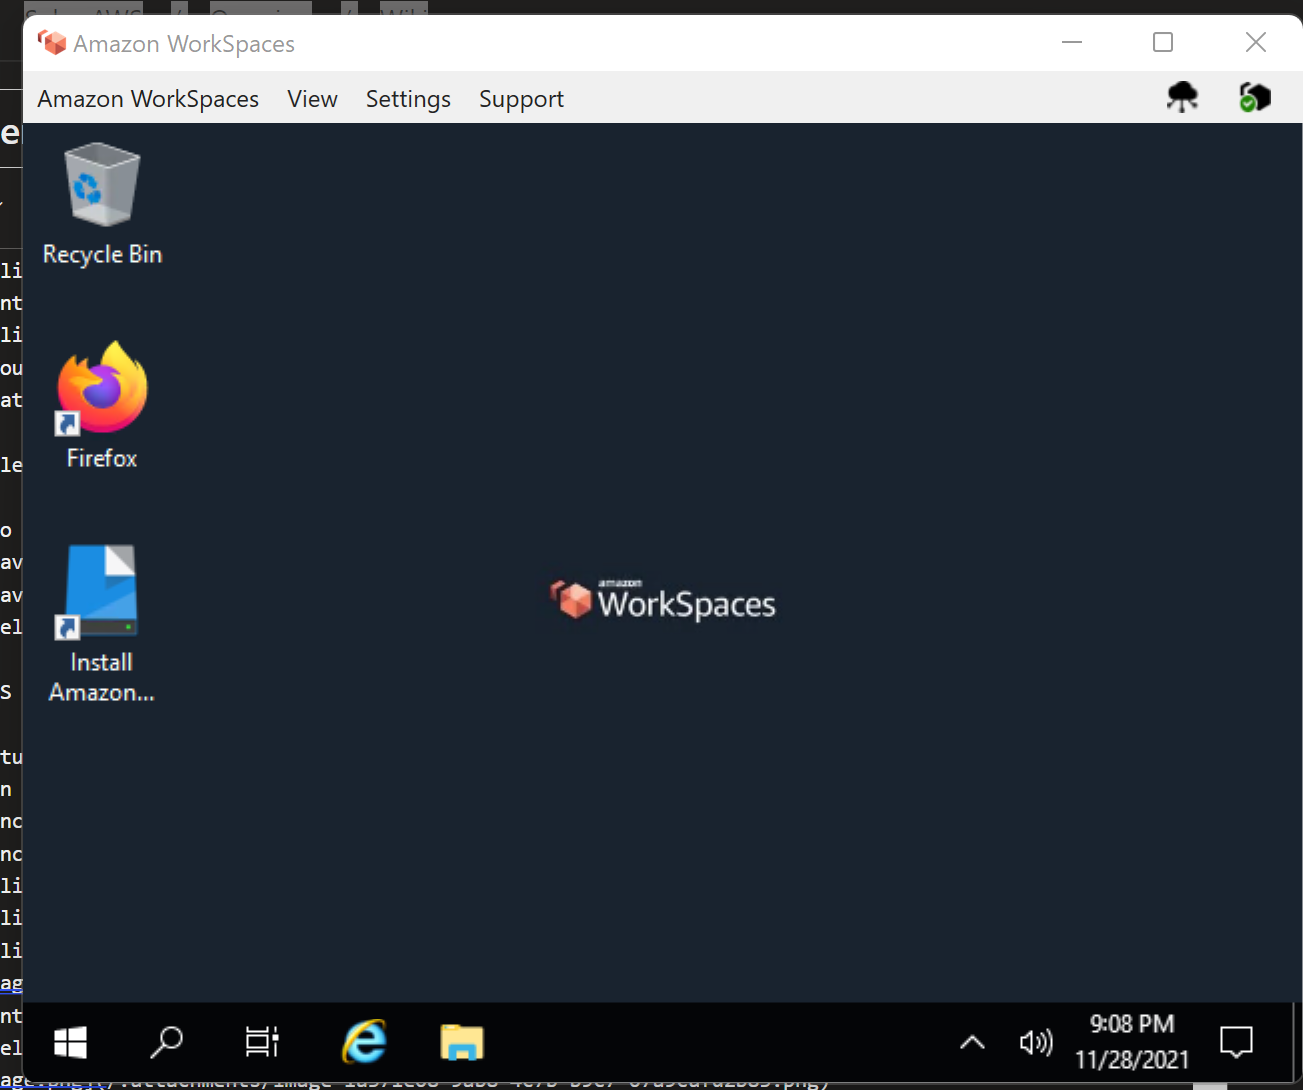This screenshot has width=1303, height=1090.
Task: Close the Amazon WorkSpaces window
Action: [x=1256, y=42]
